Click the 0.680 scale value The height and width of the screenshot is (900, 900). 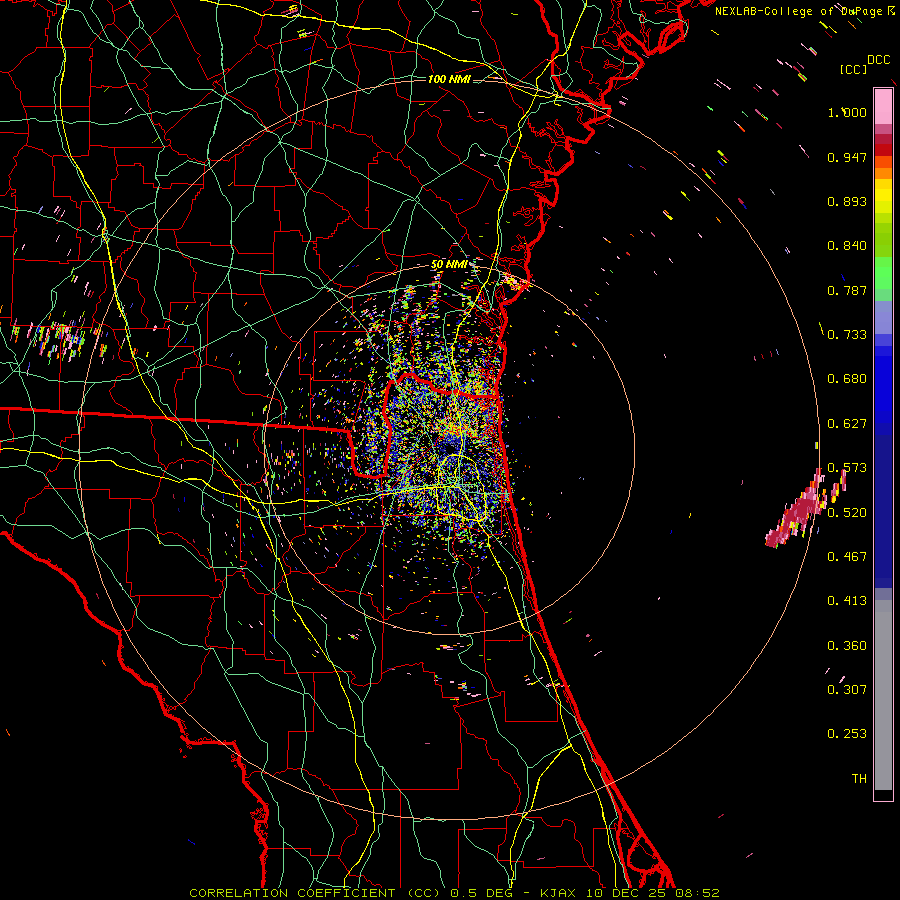[x=847, y=379]
